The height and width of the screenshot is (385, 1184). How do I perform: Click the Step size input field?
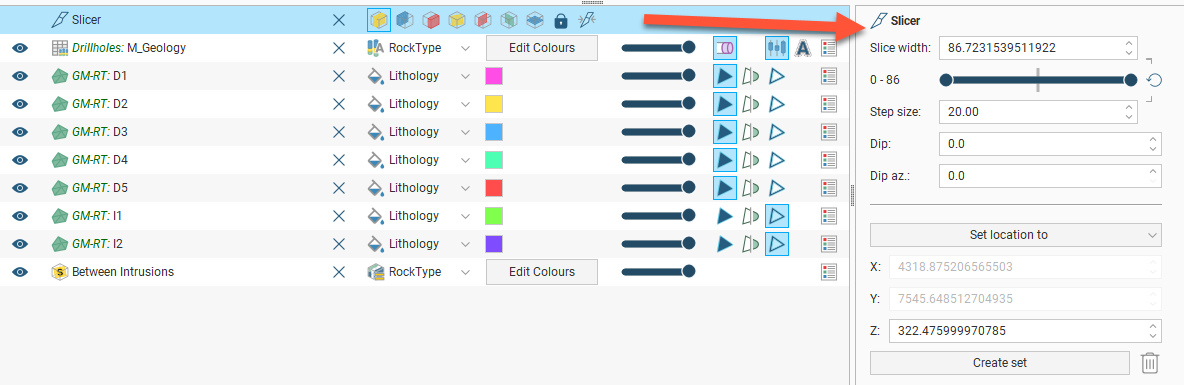click(1038, 112)
